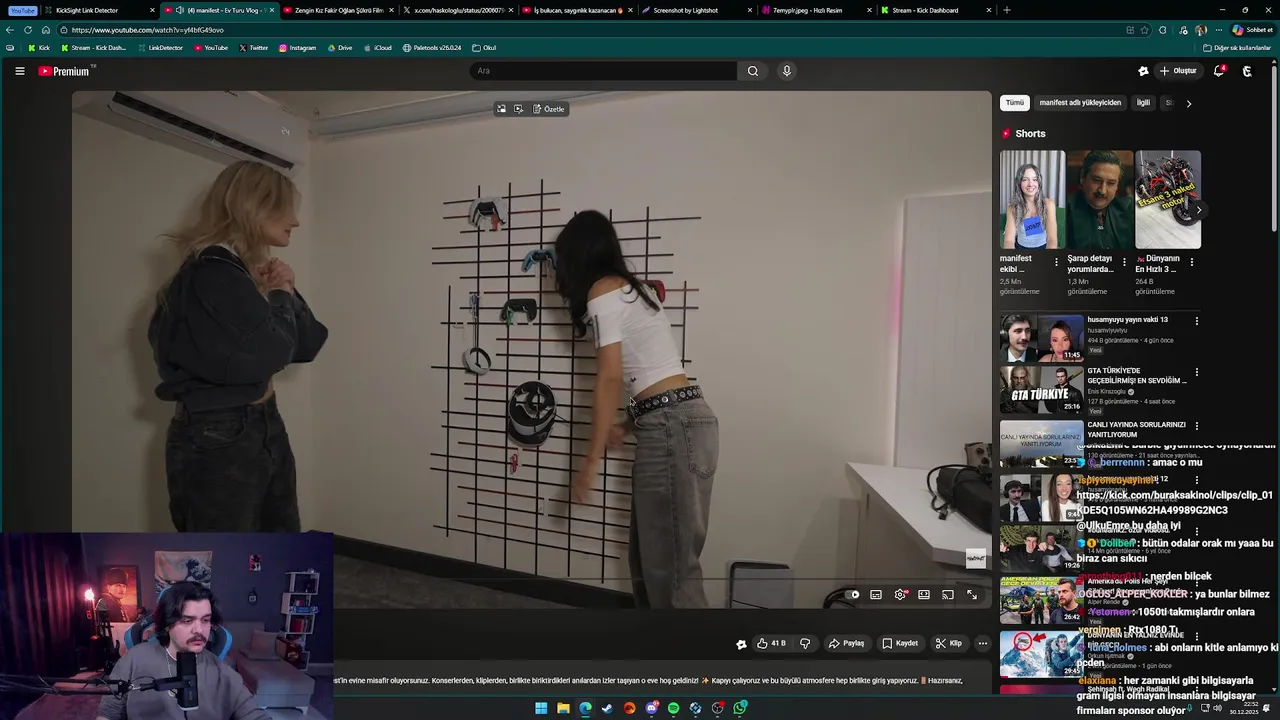1280x720 pixels.
Task: Open options for 'CANLI YAYINDA SORULARINIZI' video
Action: pos(1196,426)
